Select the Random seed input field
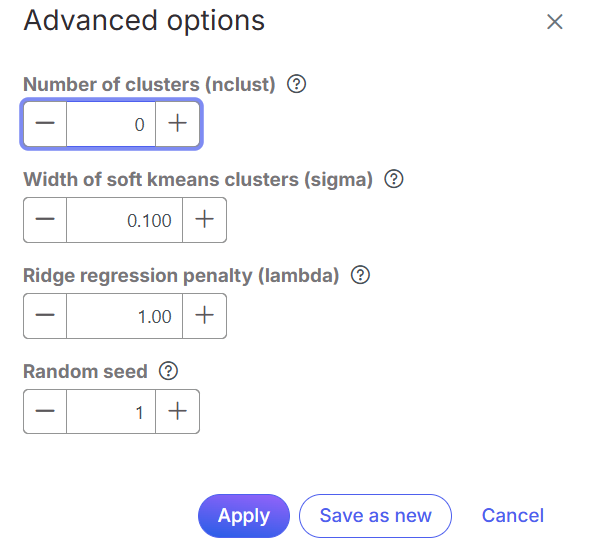591x554 pixels. point(111,412)
